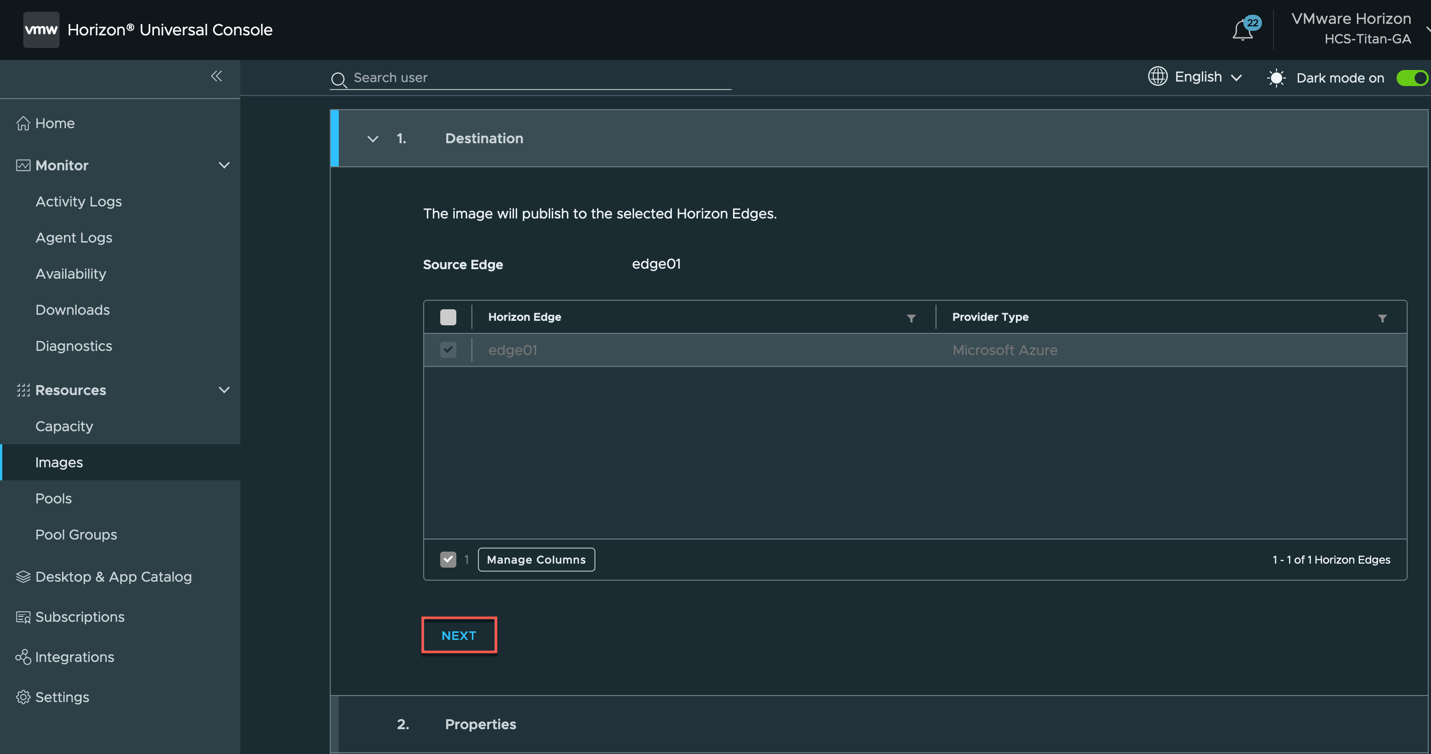Collapse the Resources menu section

click(x=224, y=390)
